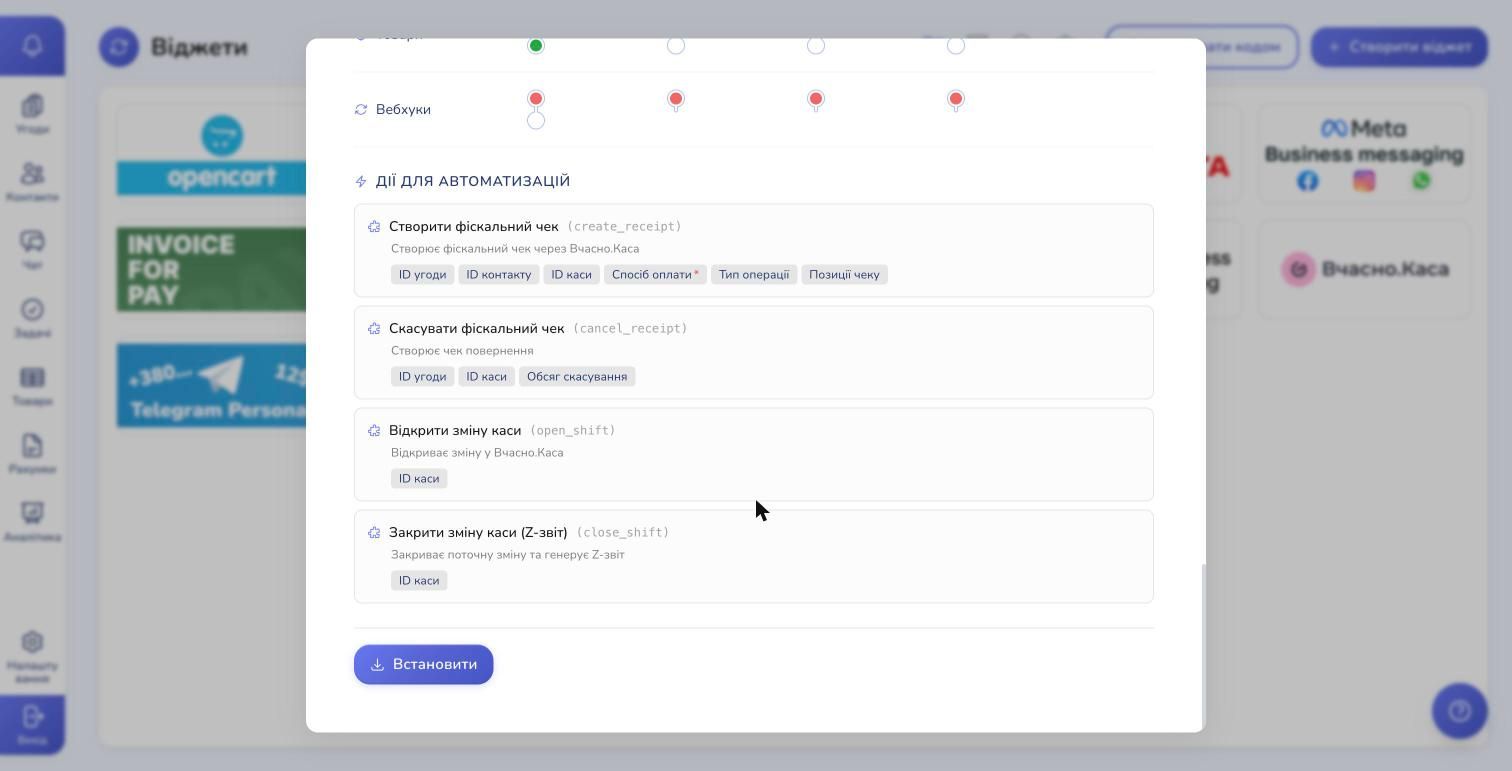
Task: Click the create_receipt code label
Action: coord(624,227)
